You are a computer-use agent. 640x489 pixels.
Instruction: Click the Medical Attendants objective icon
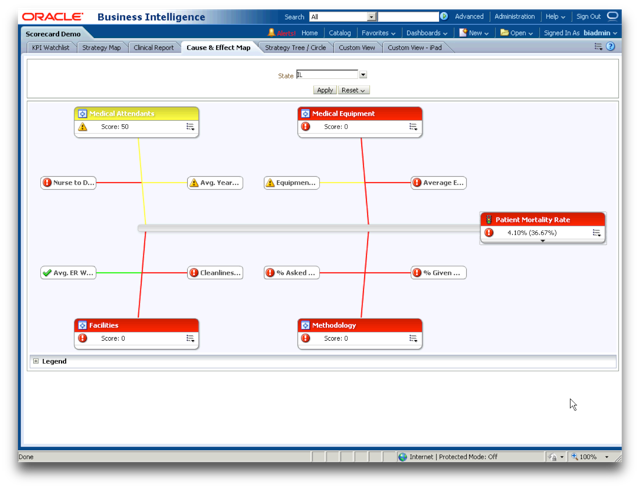82,114
